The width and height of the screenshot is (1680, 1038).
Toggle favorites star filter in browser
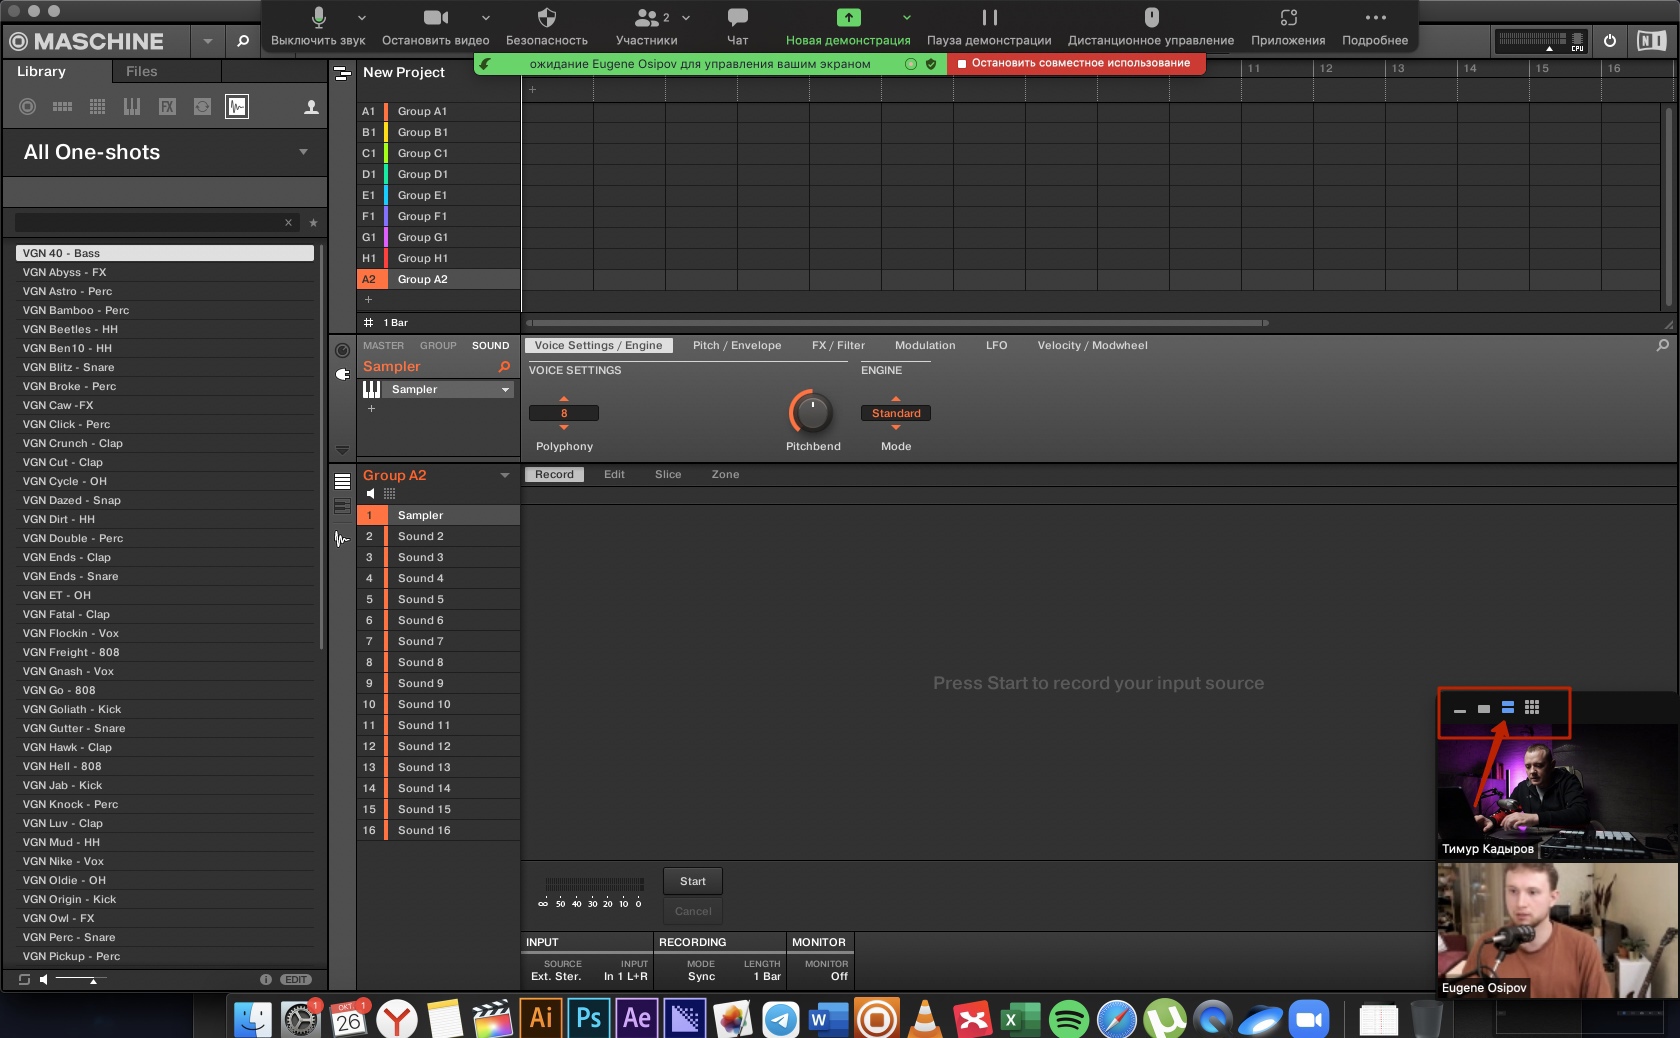tap(313, 223)
